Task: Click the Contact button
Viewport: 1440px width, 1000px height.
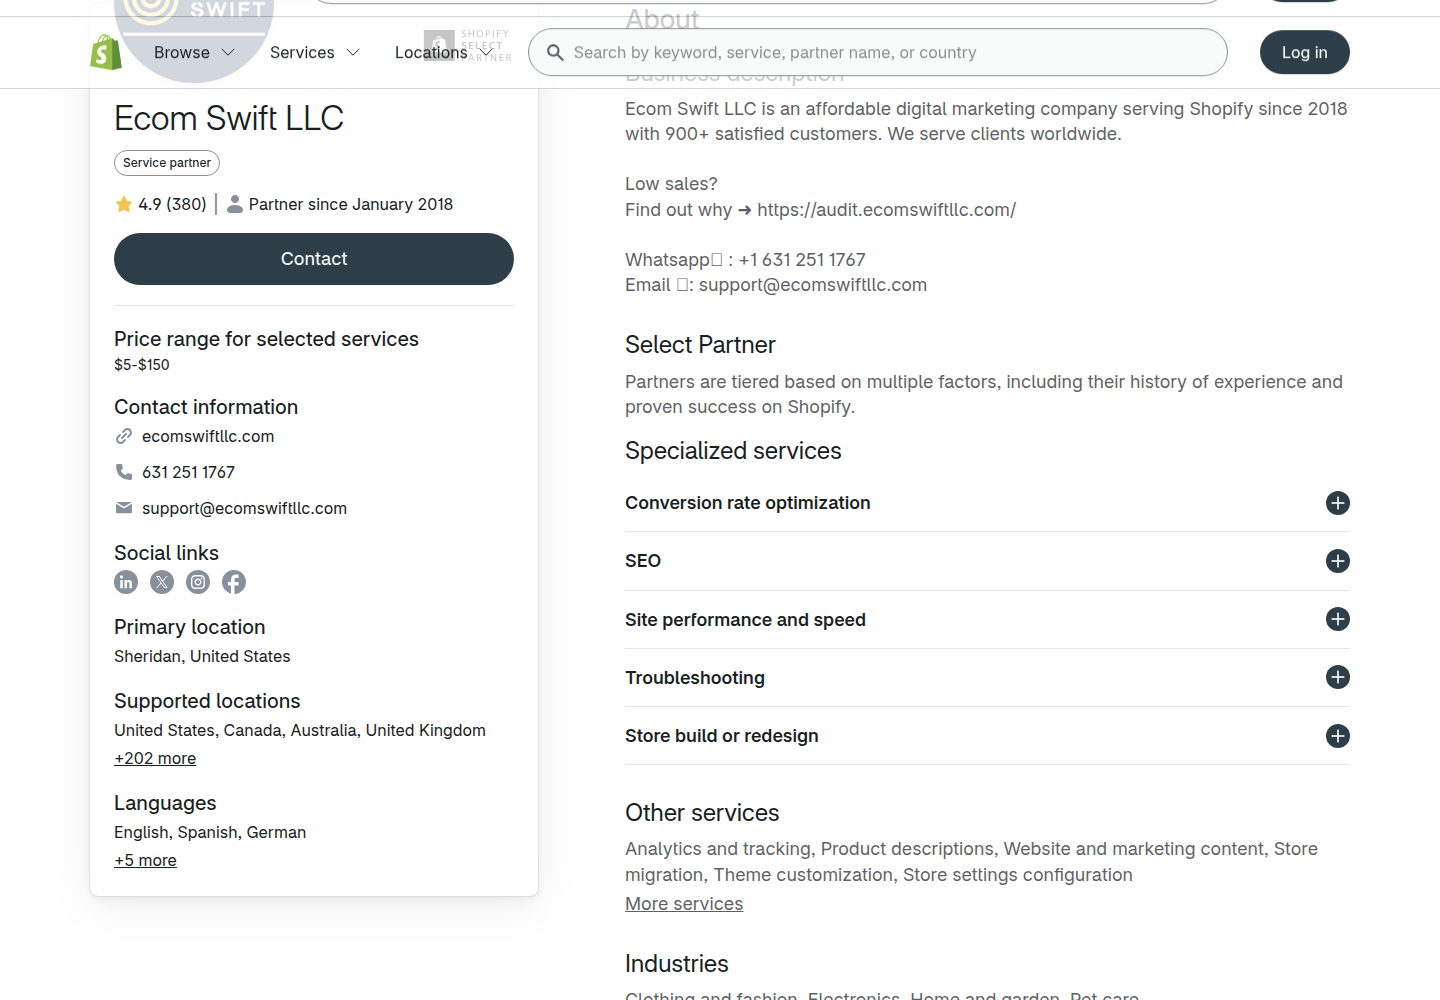Action: (x=314, y=259)
